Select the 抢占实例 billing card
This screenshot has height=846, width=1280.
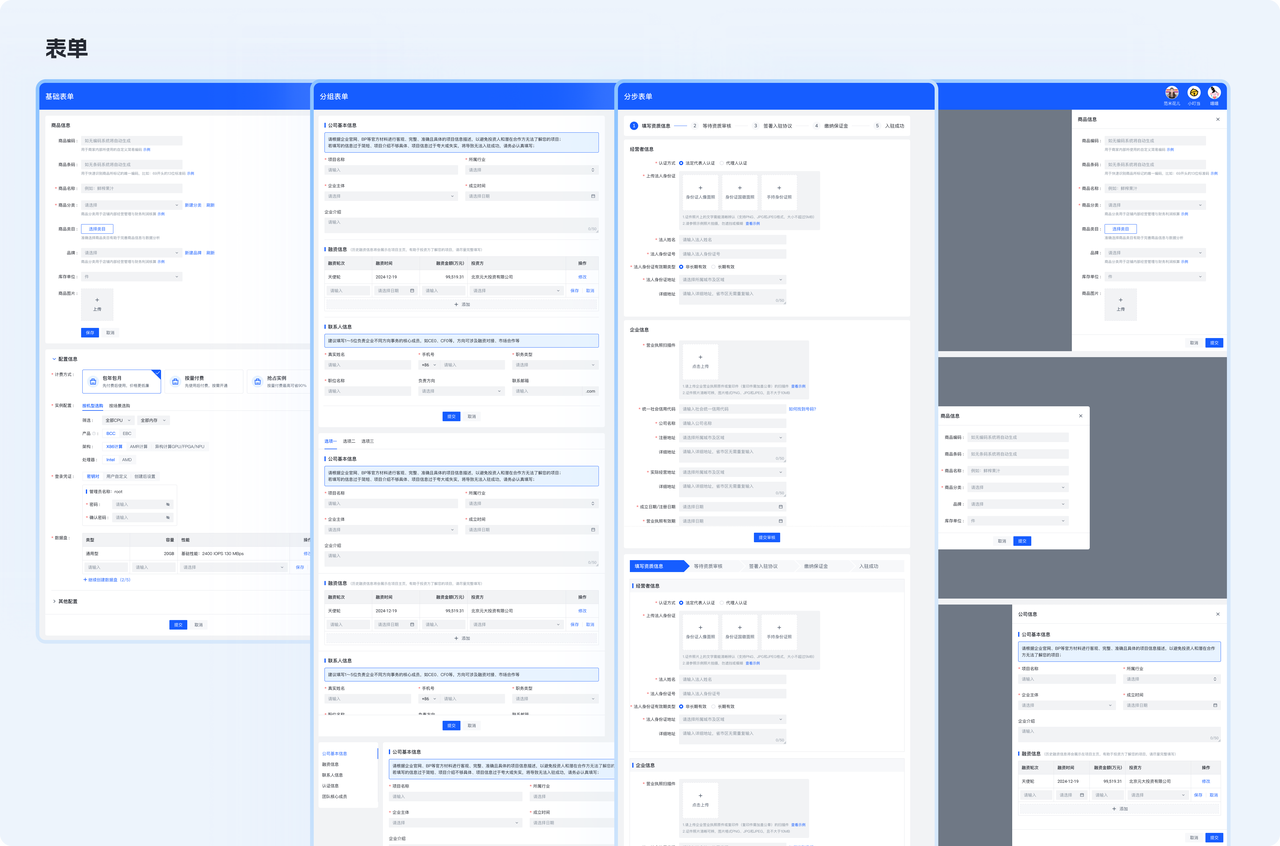280,381
